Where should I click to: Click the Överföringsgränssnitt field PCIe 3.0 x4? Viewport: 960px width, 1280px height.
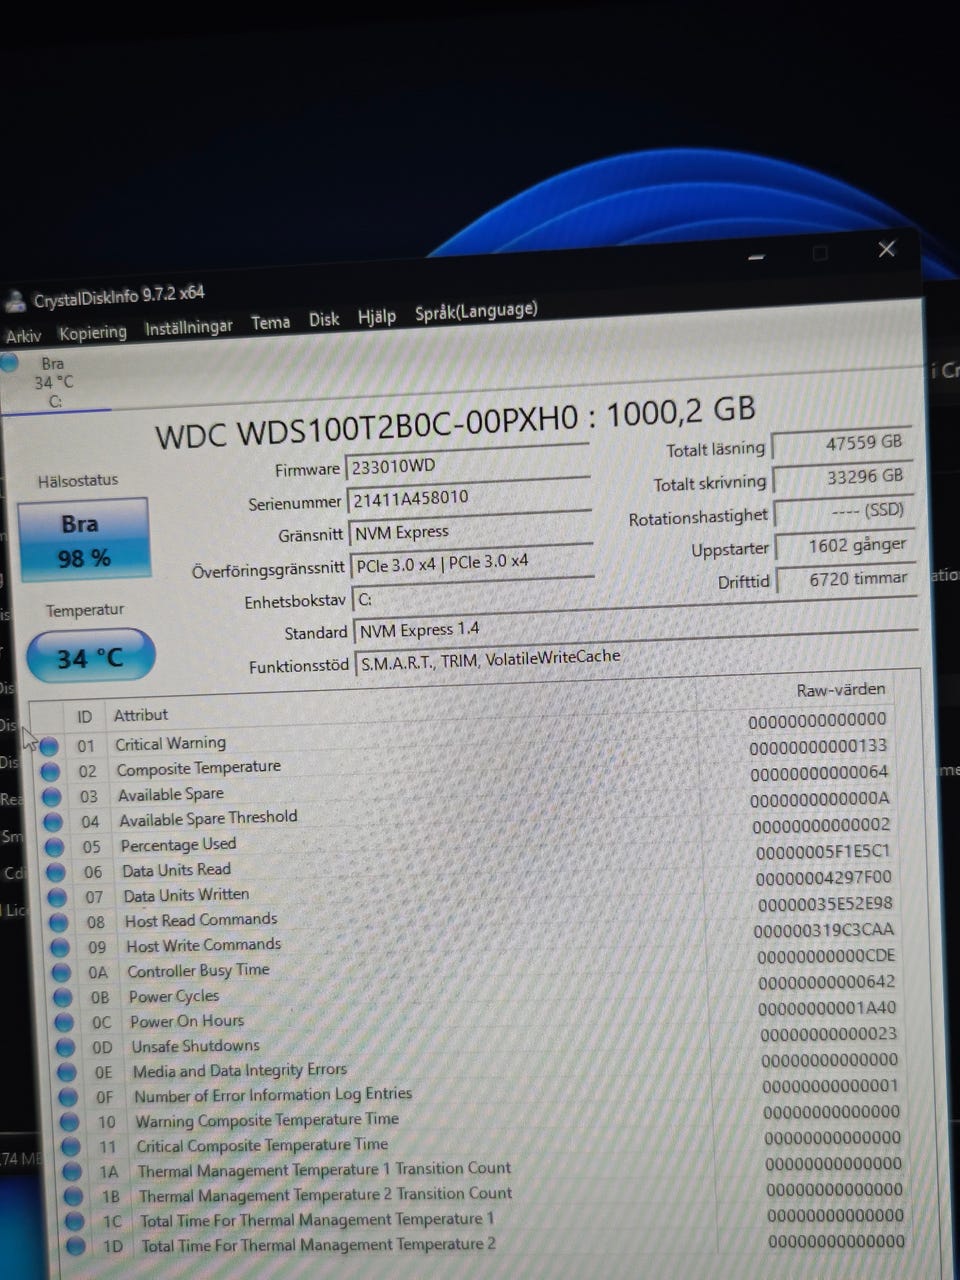(473, 563)
